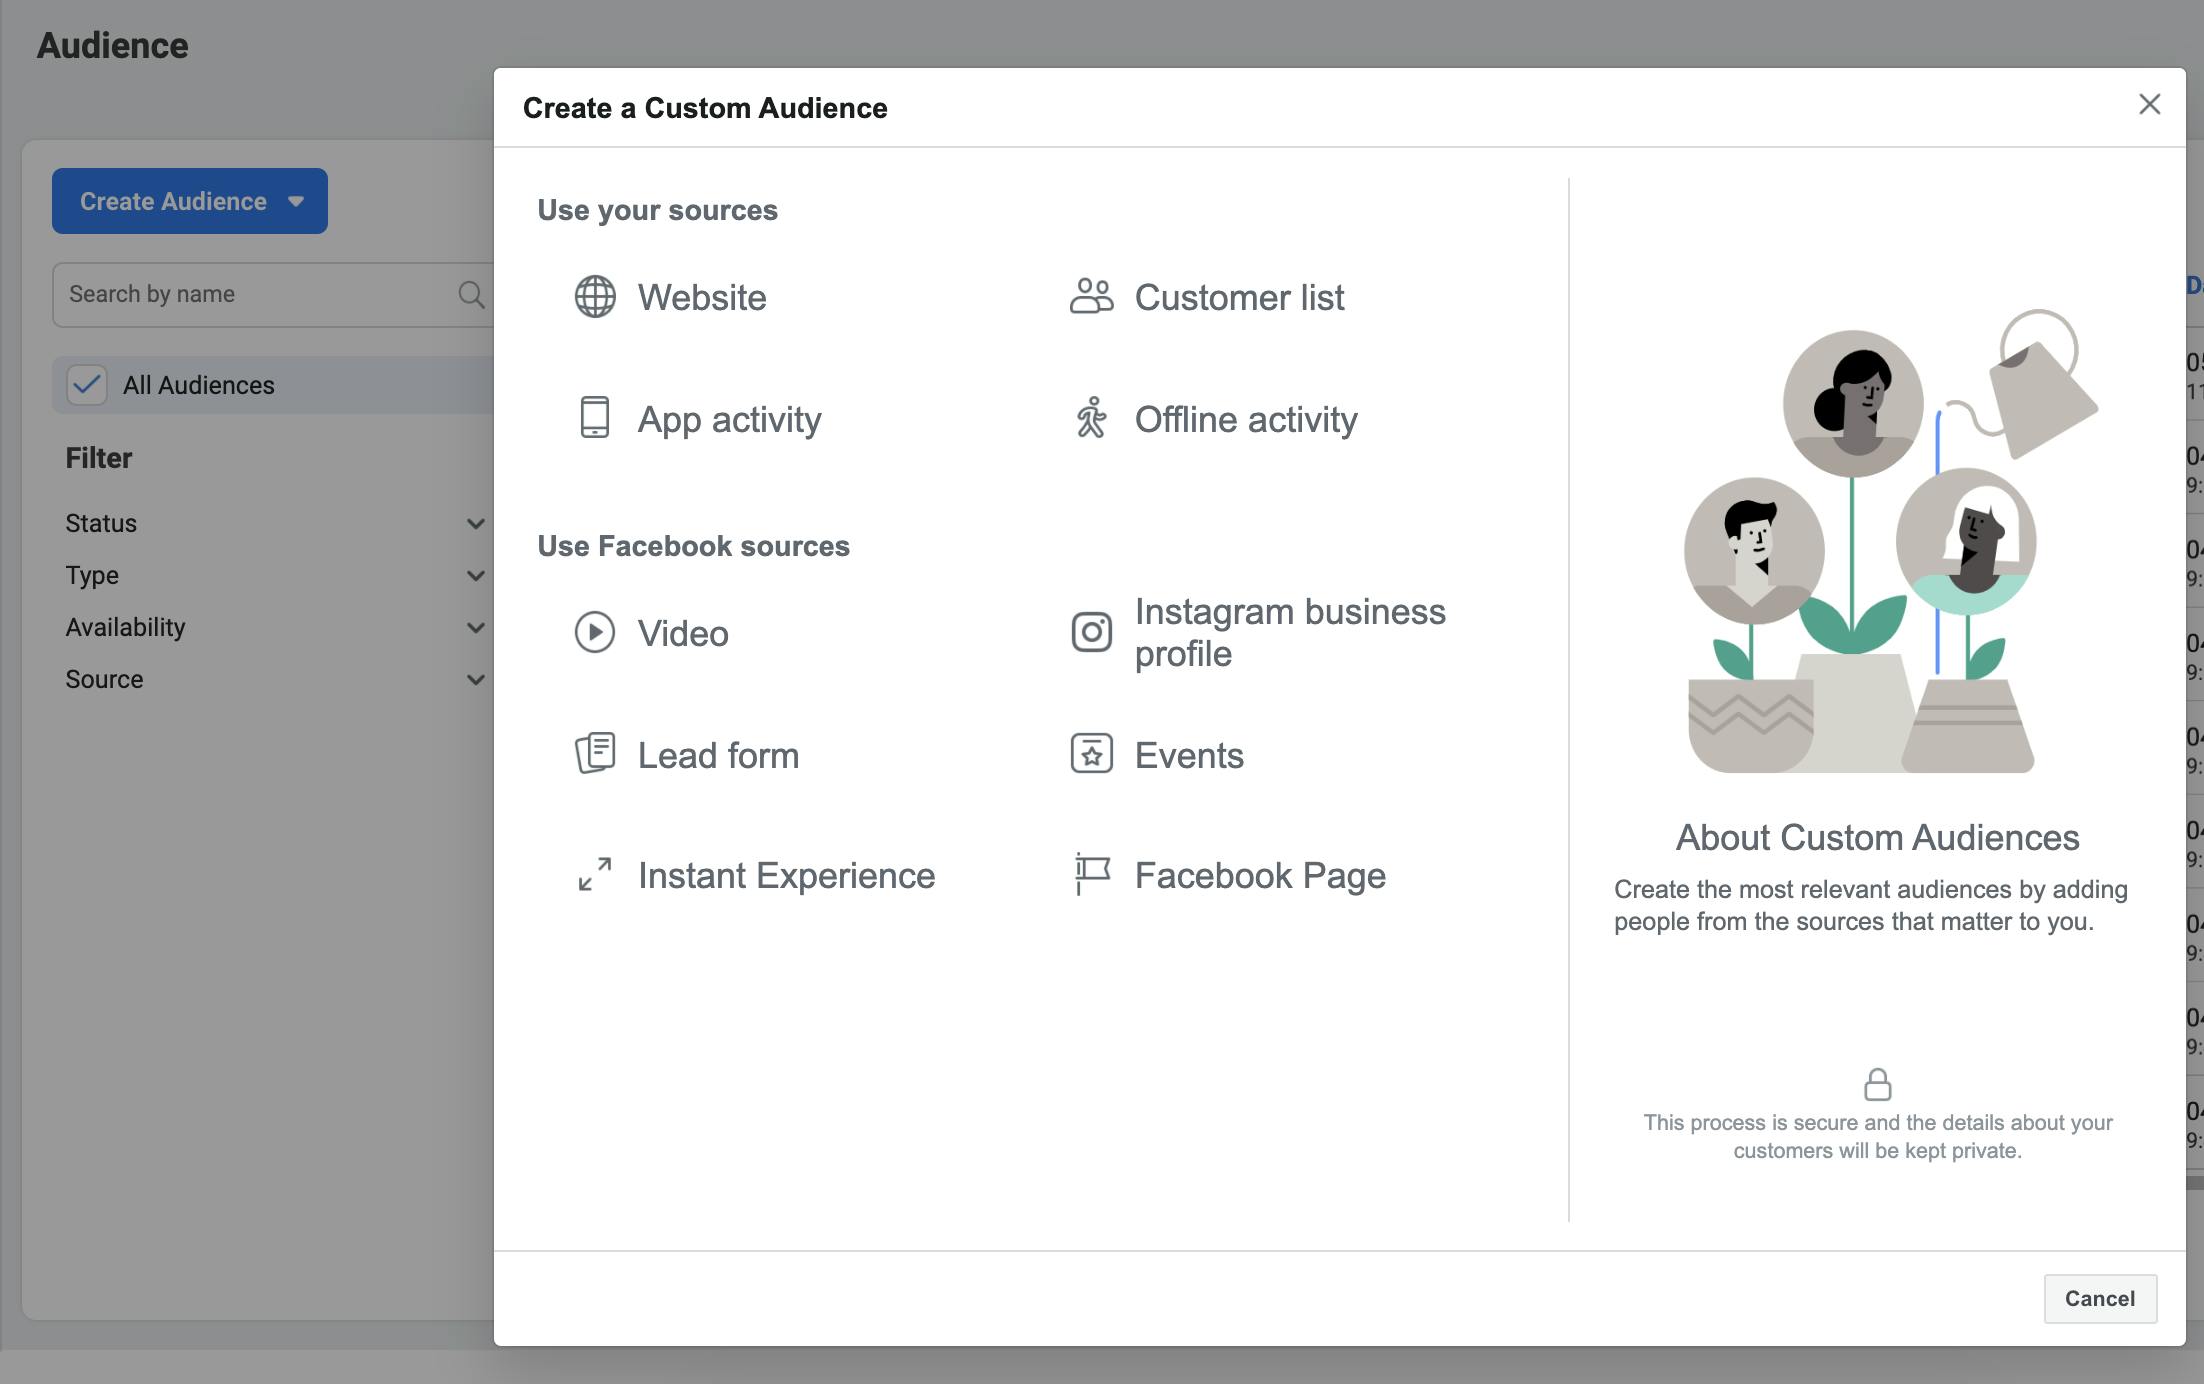Viewport: 2204px width, 1384px height.
Task: Open the Create Audience button
Action: tap(189, 201)
